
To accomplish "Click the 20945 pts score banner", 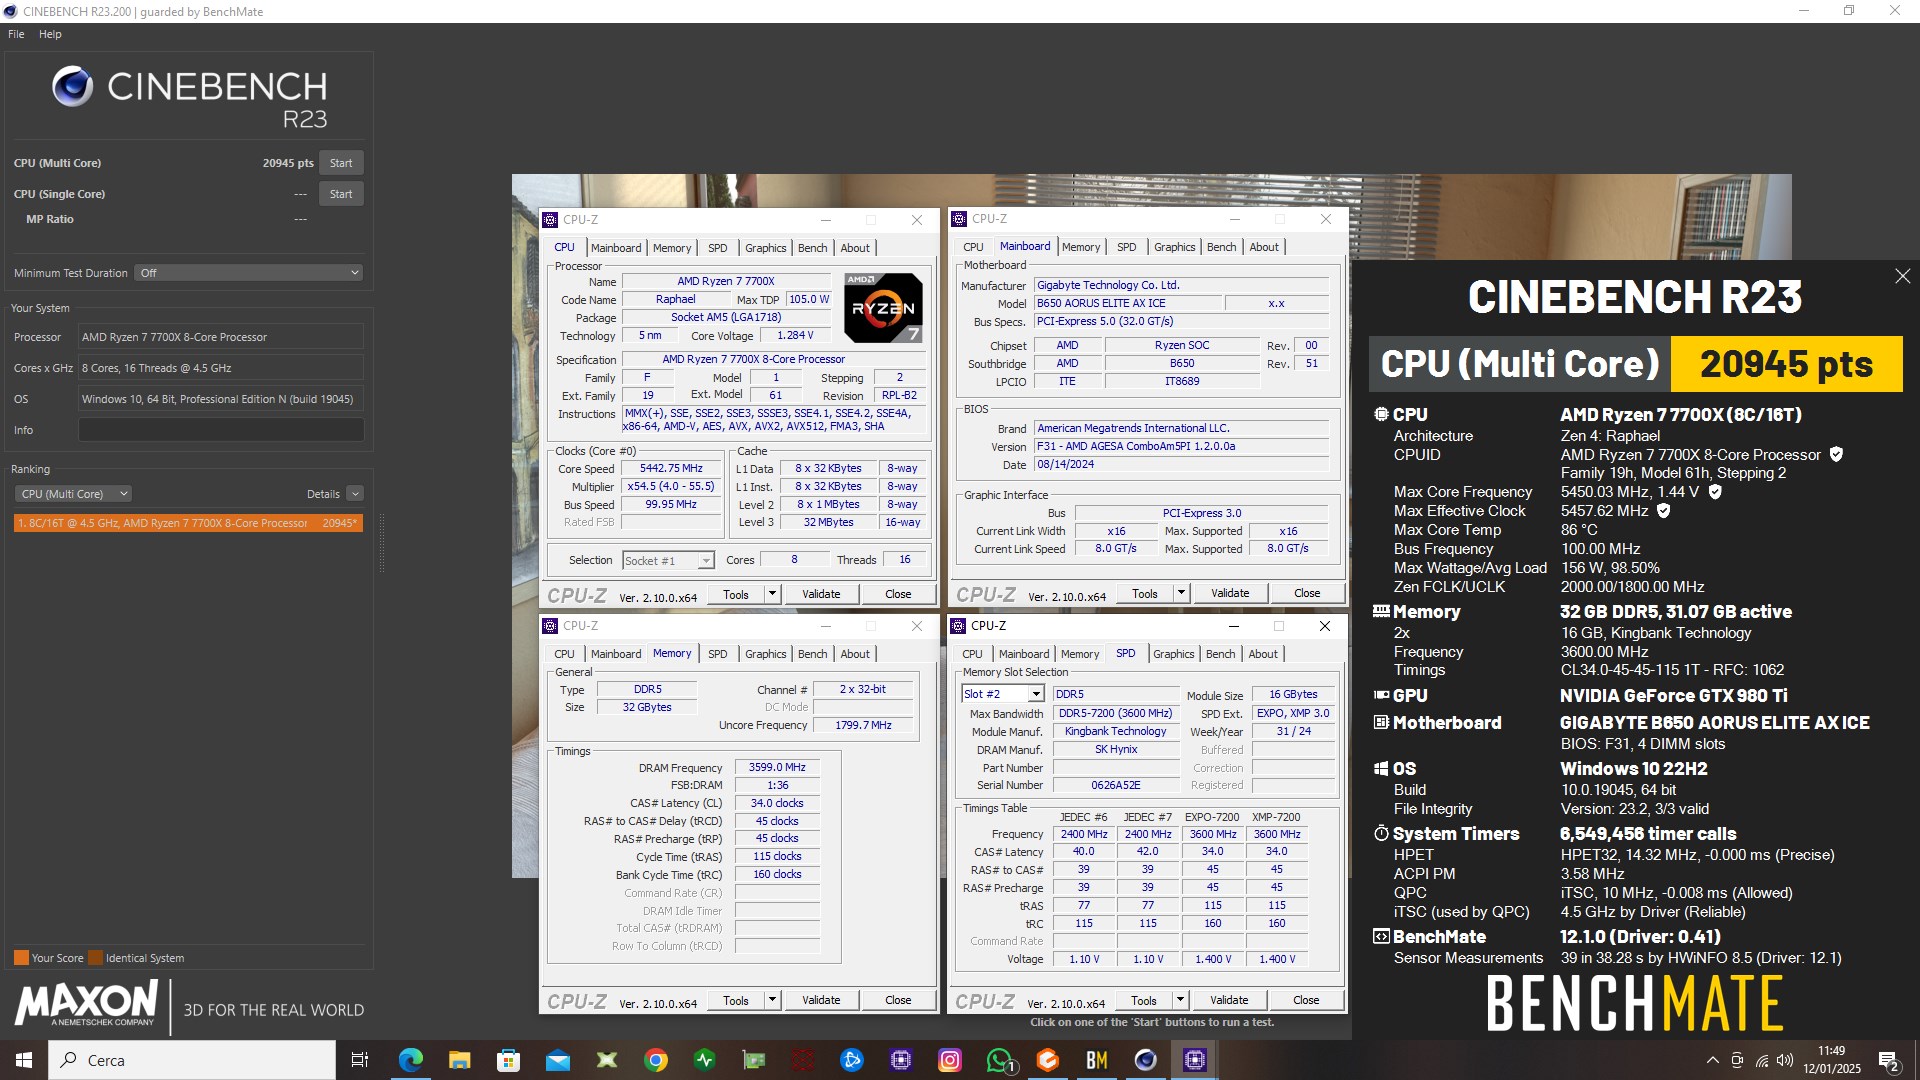I will pyautogui.click(x=1786, y=364).
